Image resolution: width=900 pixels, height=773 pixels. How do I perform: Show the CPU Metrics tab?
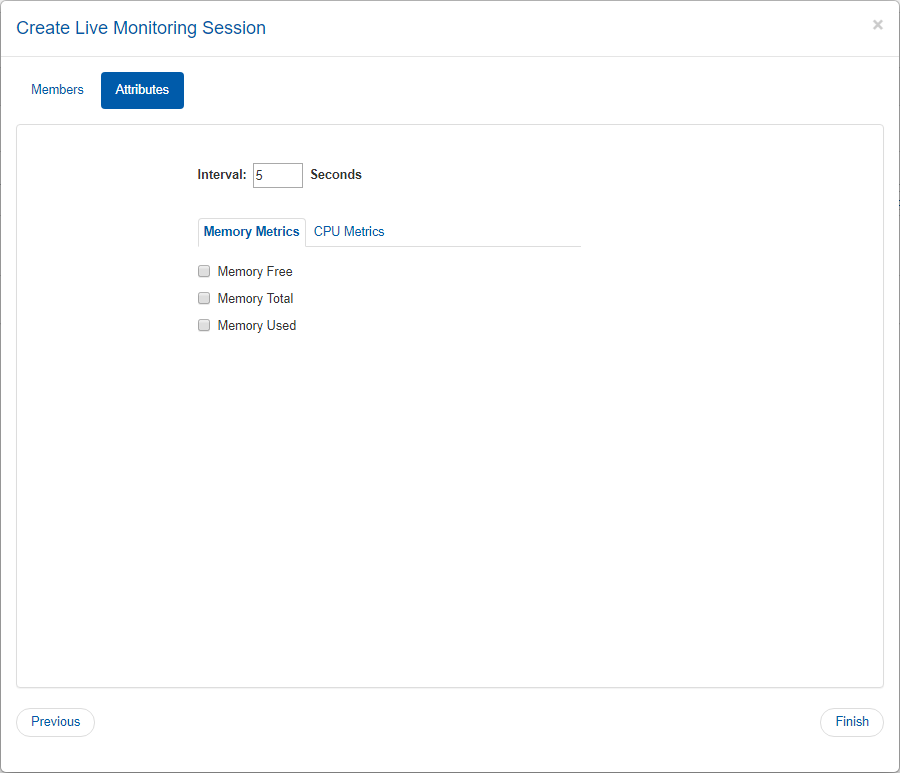pyautogui.click(x=349, y=232)
